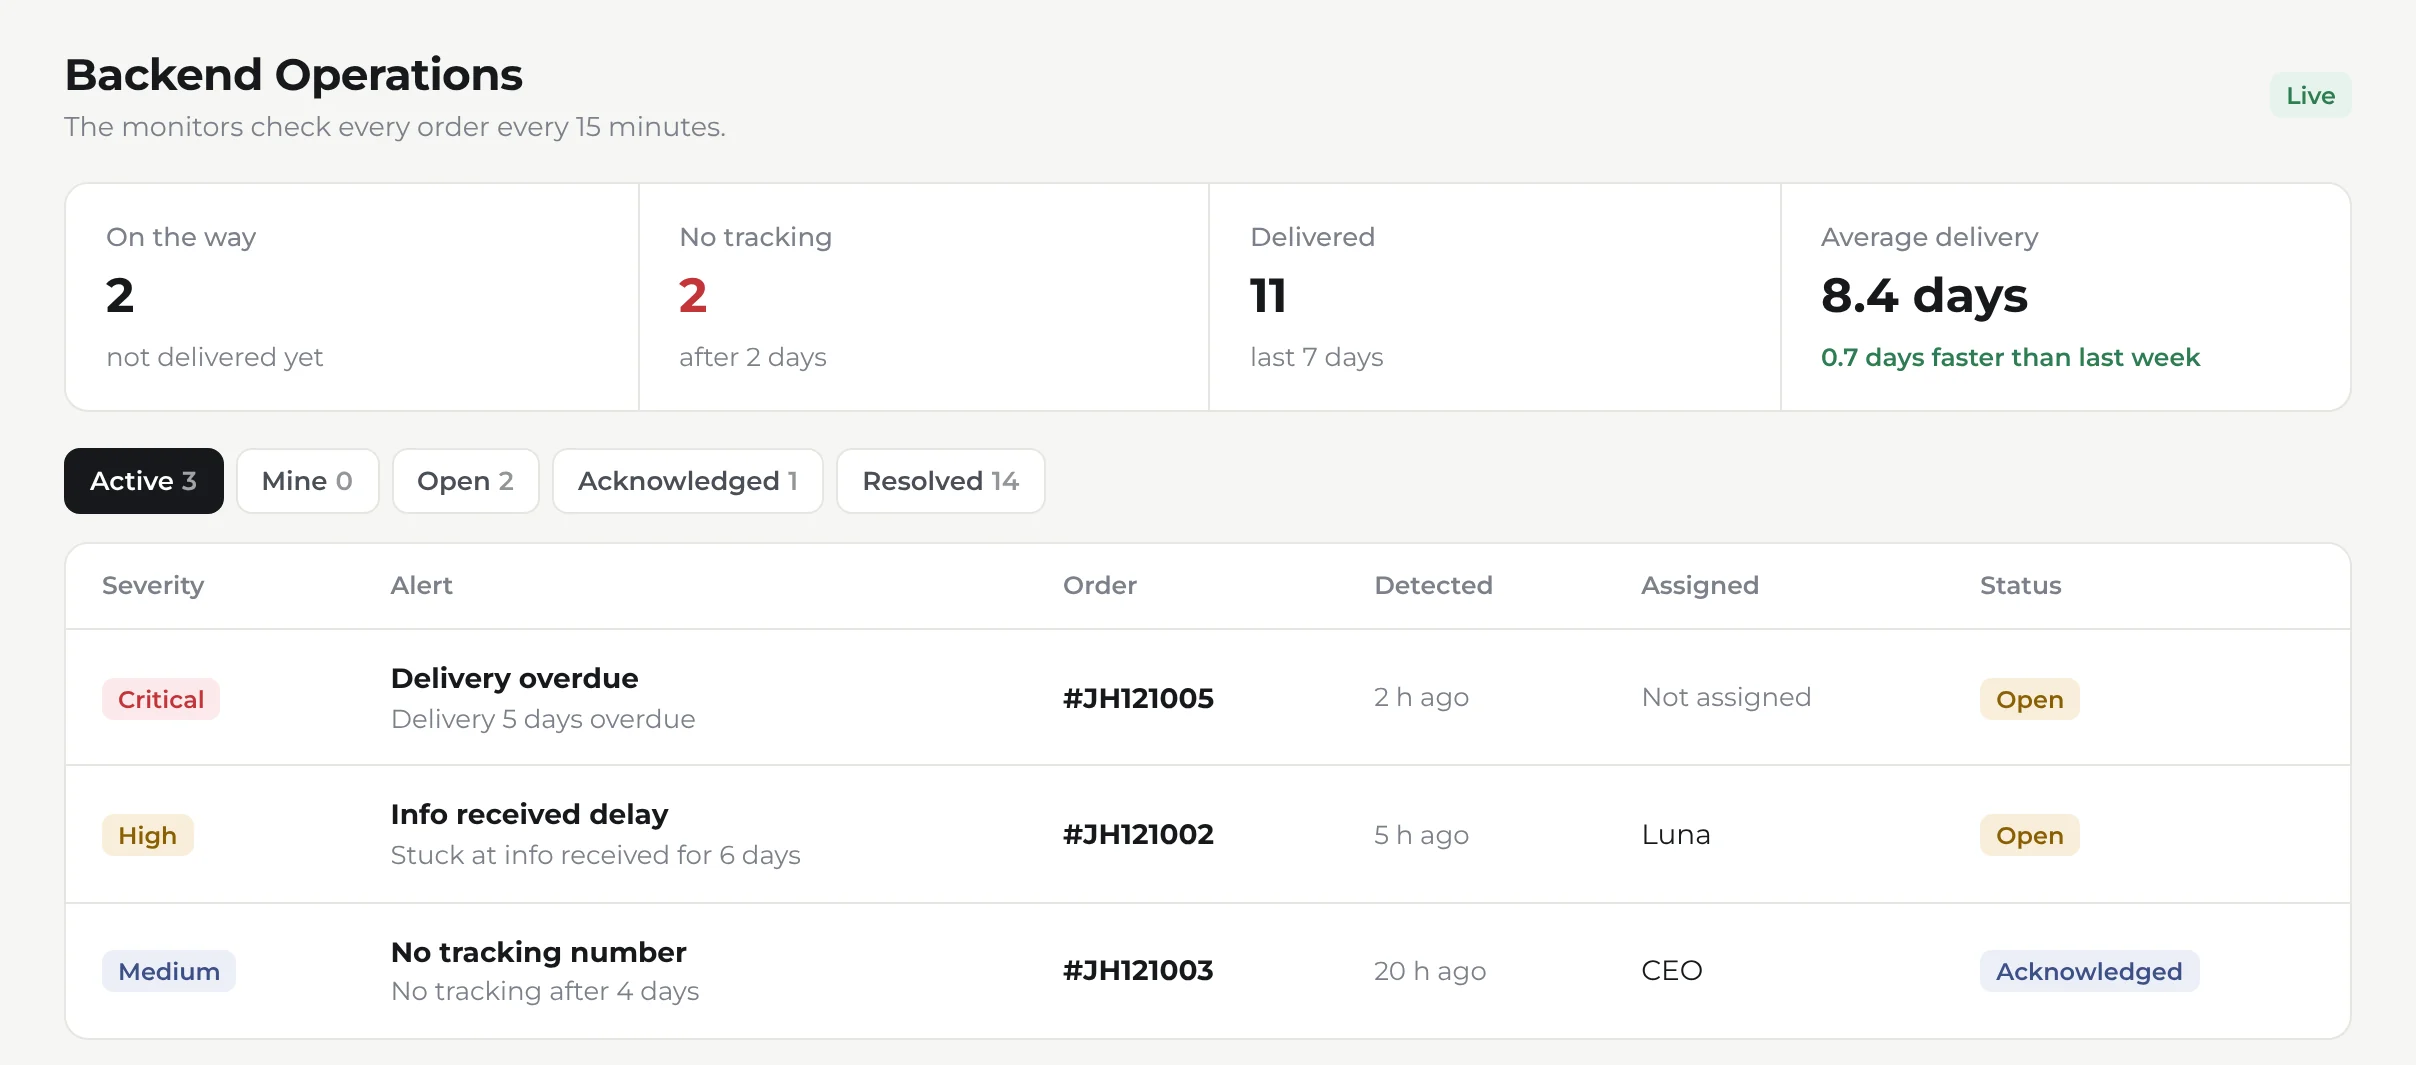The width and height of the screenshot is (2416, 1065).
Task: Click assignee Luna
Action: pos(1676,834)
